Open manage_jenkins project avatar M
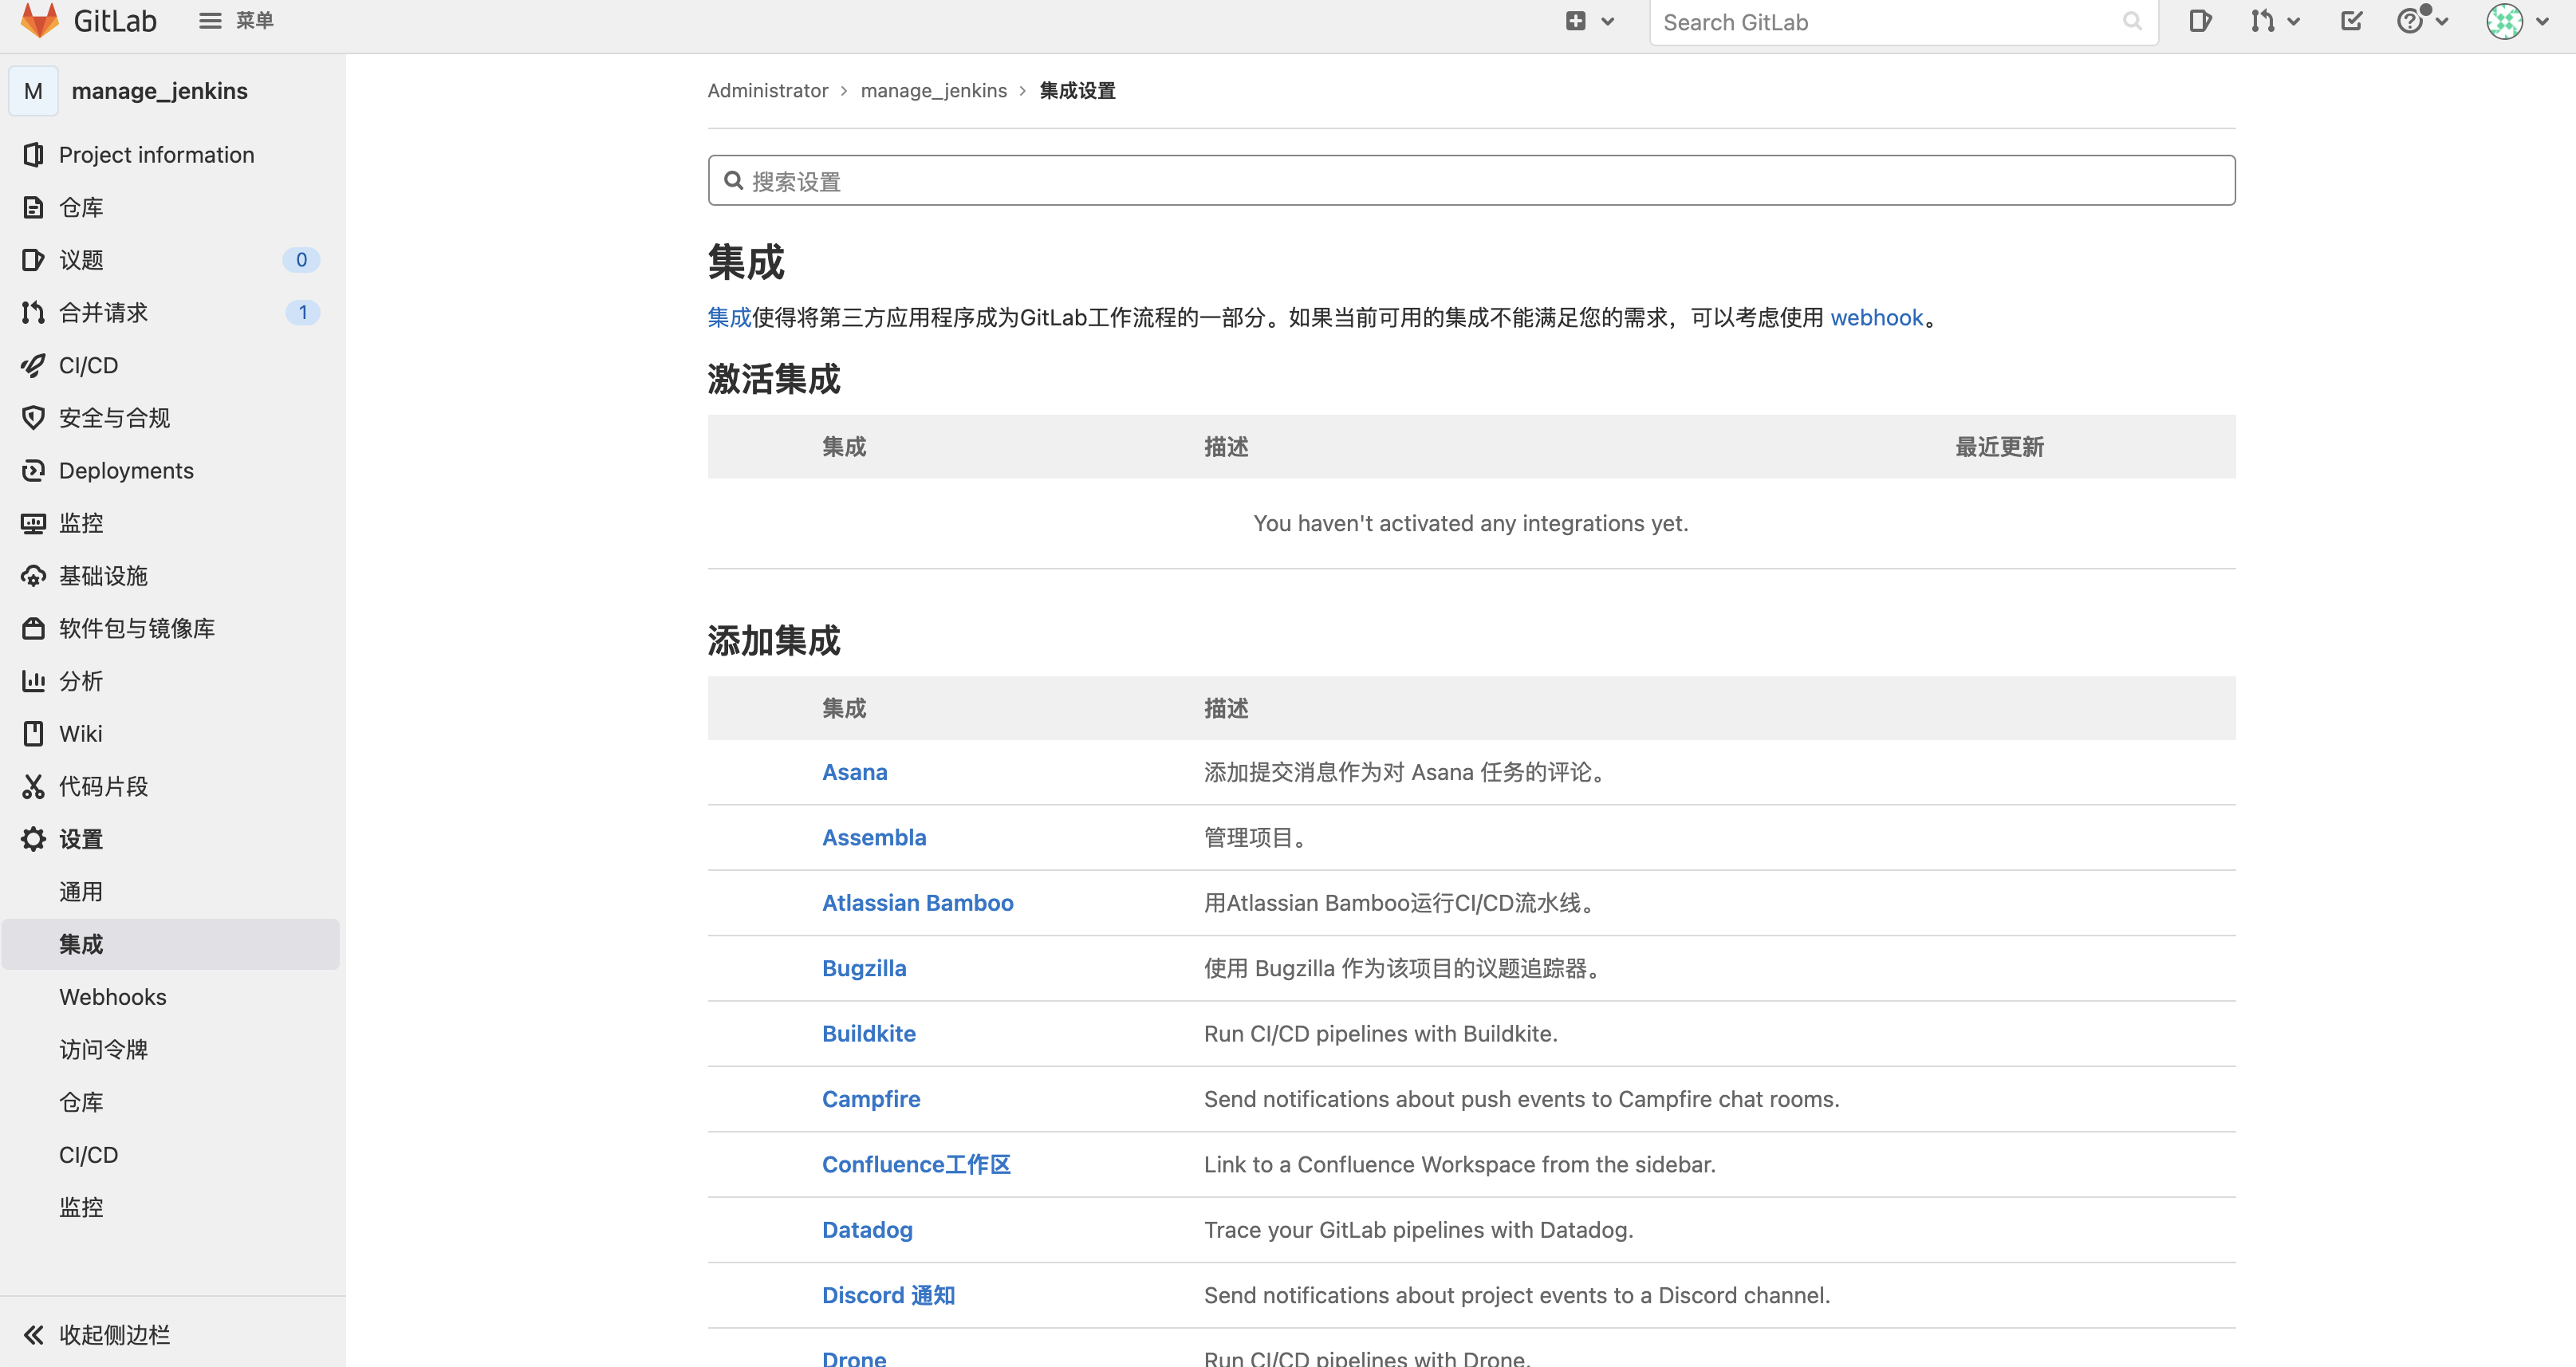Screen dimensions: 2576x1367 click(33, 91)
